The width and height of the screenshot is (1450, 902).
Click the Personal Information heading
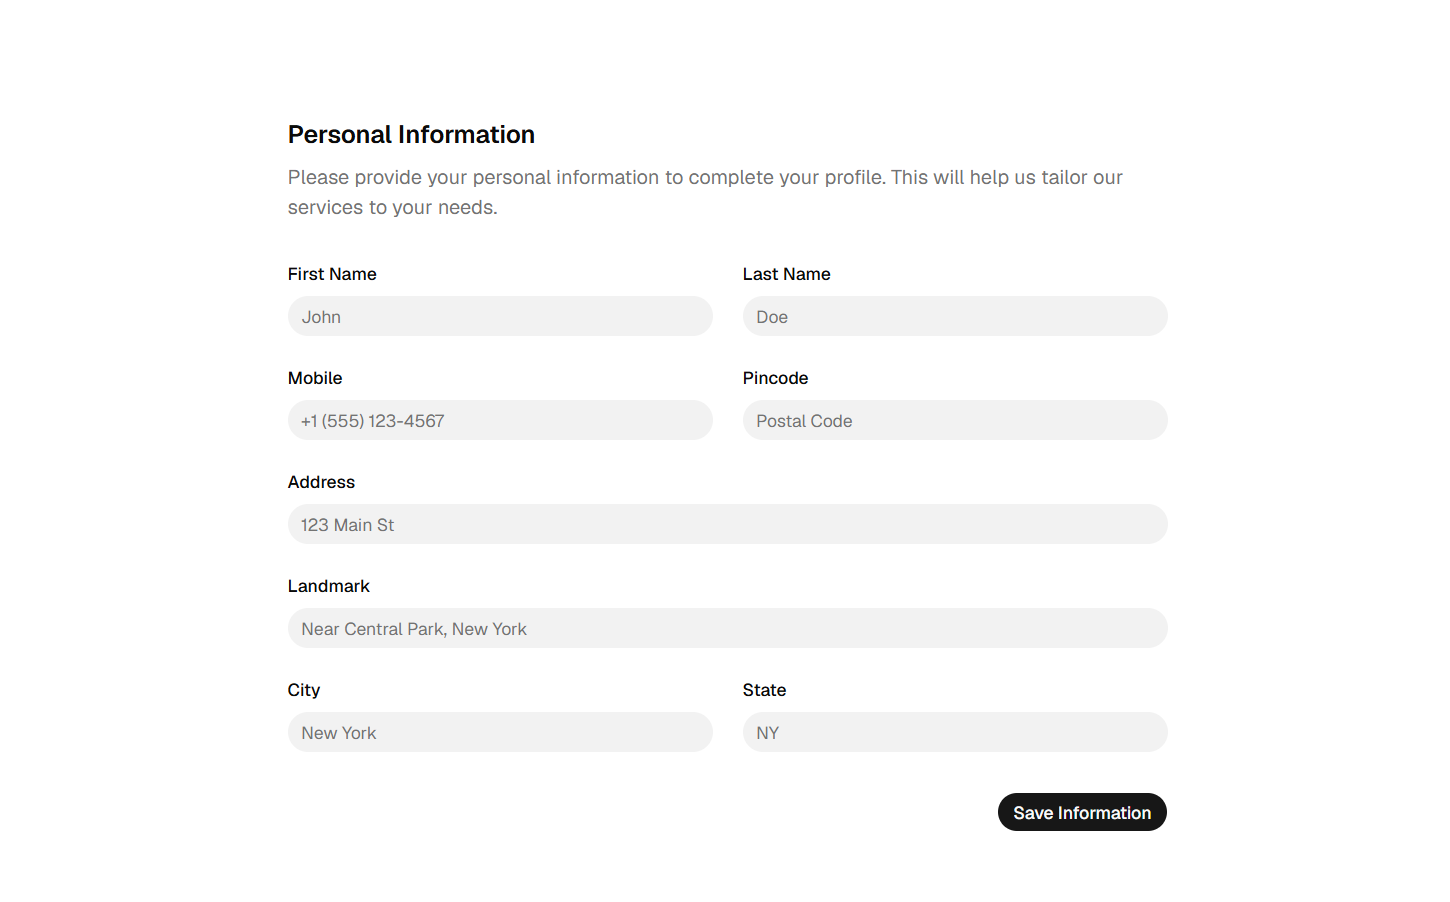coord(411,134)
